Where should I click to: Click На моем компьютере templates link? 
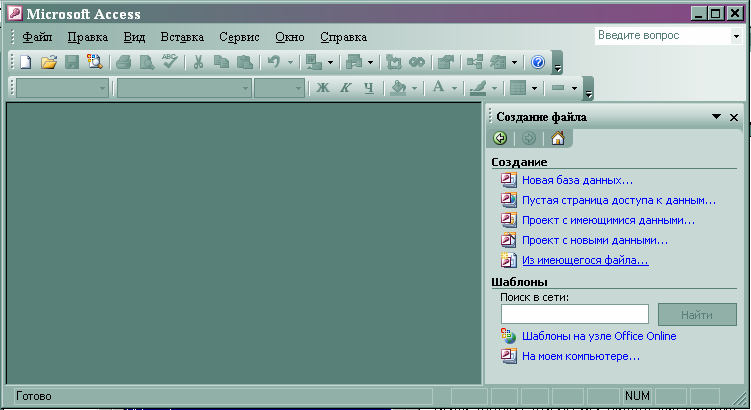pos(580,356)
